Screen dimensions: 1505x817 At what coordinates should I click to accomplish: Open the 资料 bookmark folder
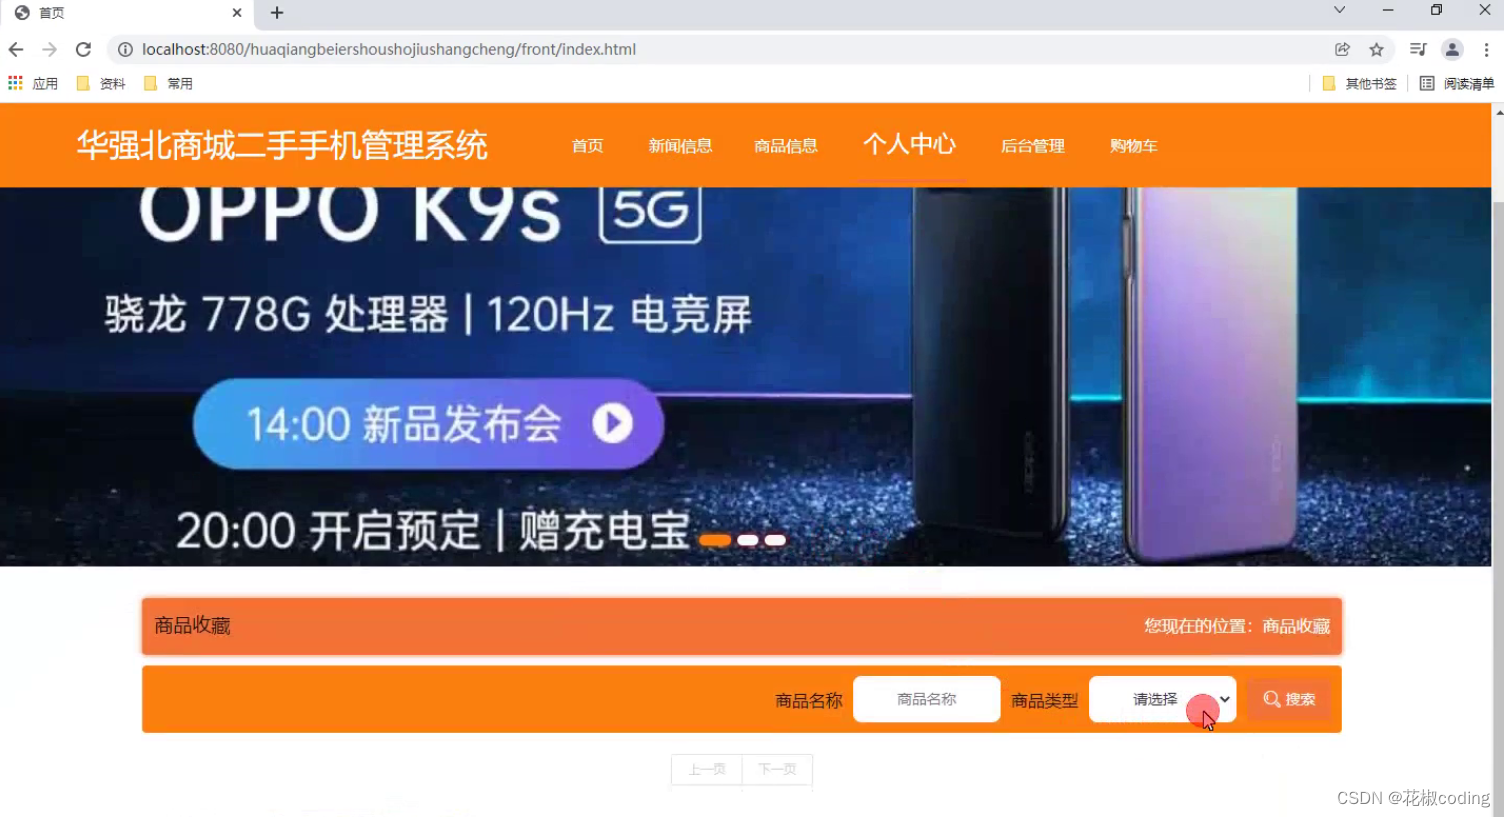click(x=101, y=83)
